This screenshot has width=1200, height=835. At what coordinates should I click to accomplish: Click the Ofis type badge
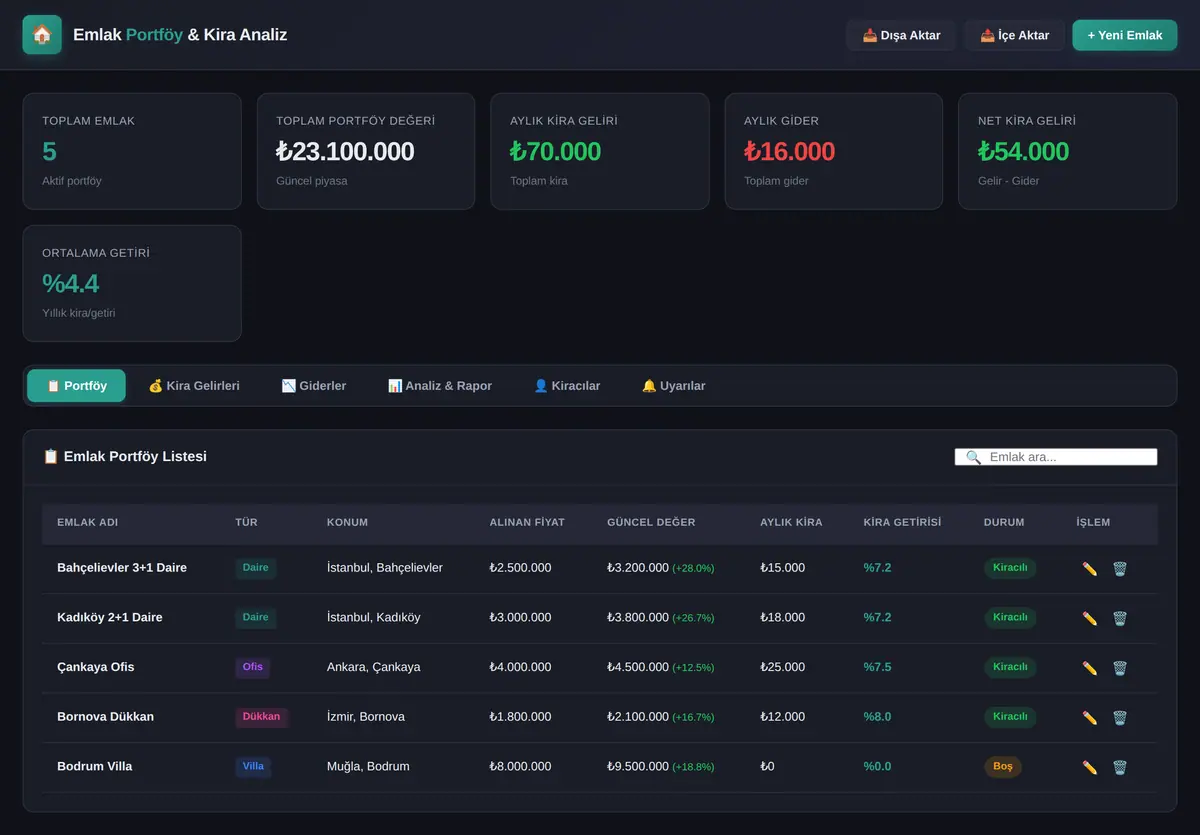pos(253,667)
